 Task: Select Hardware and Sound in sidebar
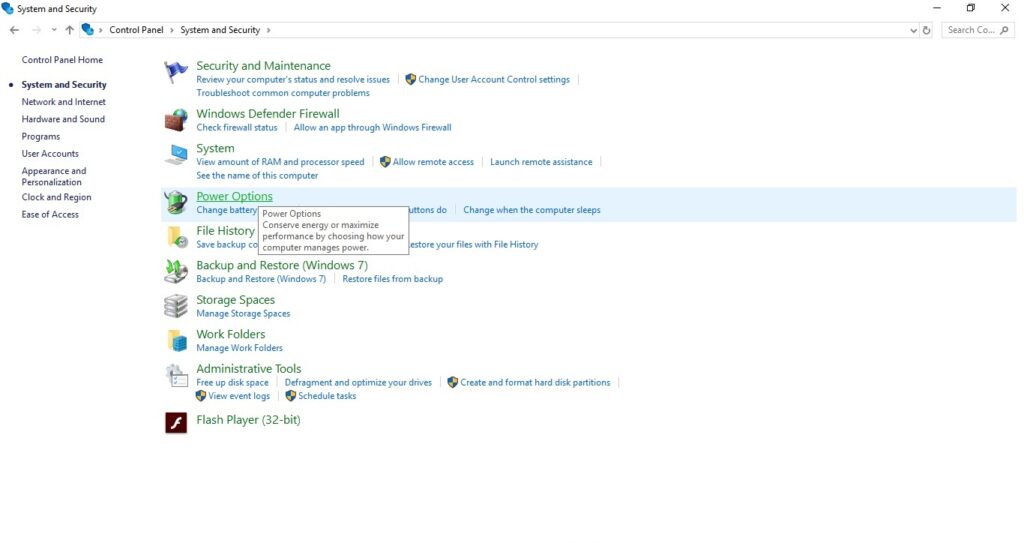point(63,119)
